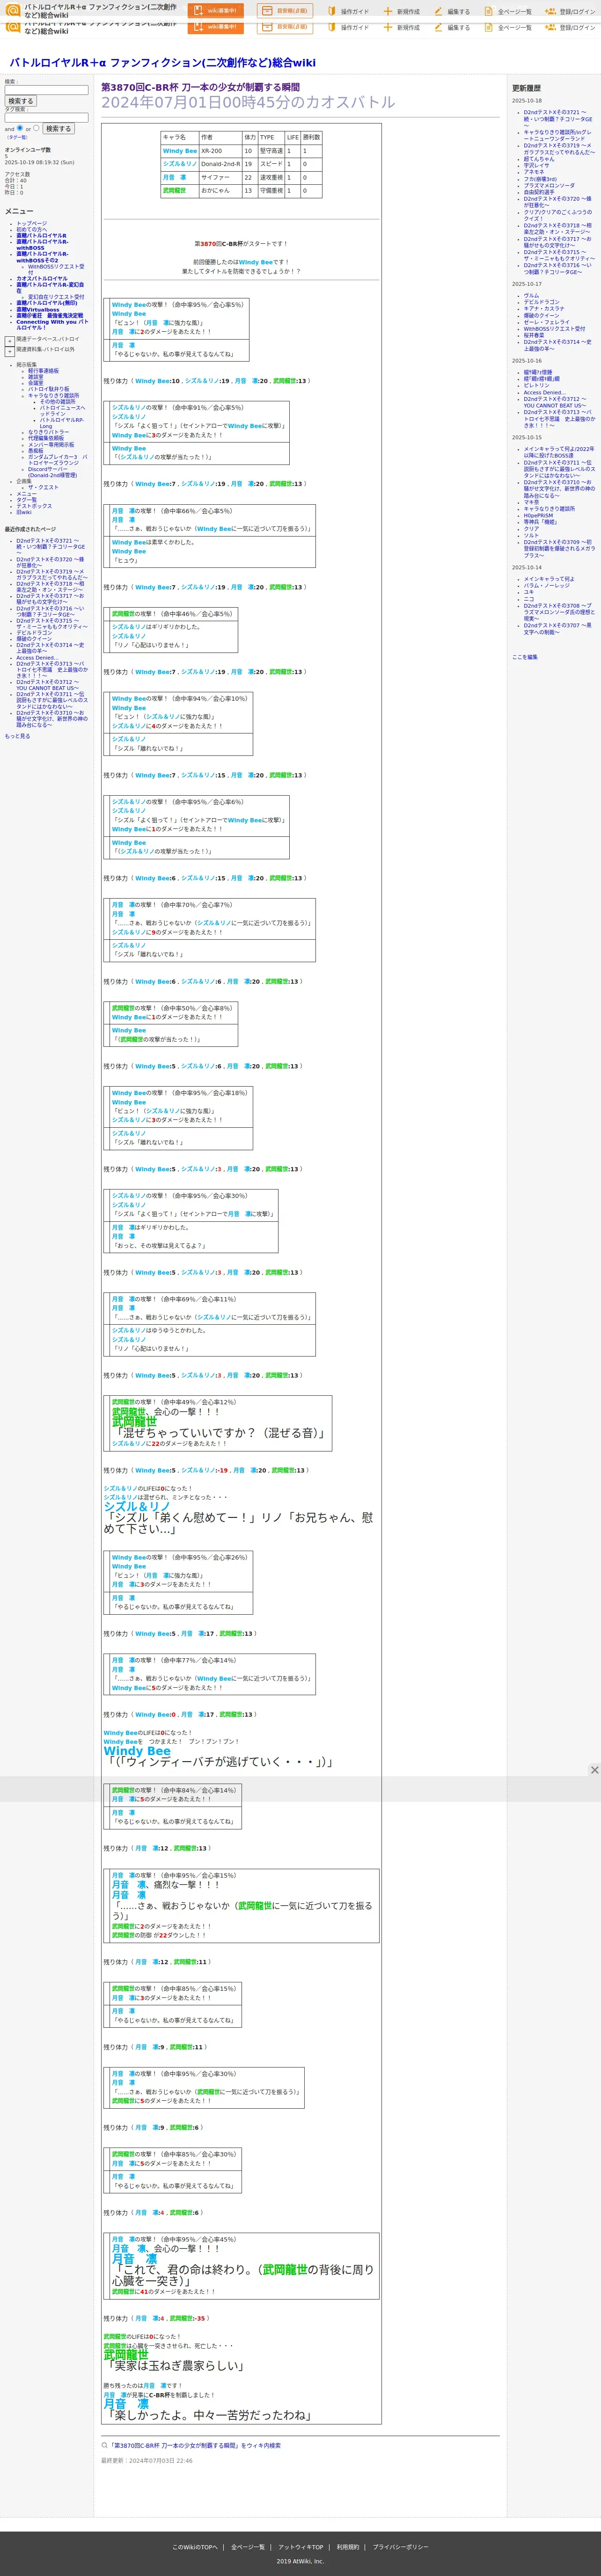Open 代理編集依頼板 link
The height and width of the screenshot is (2576, 601).
point(46,437)
